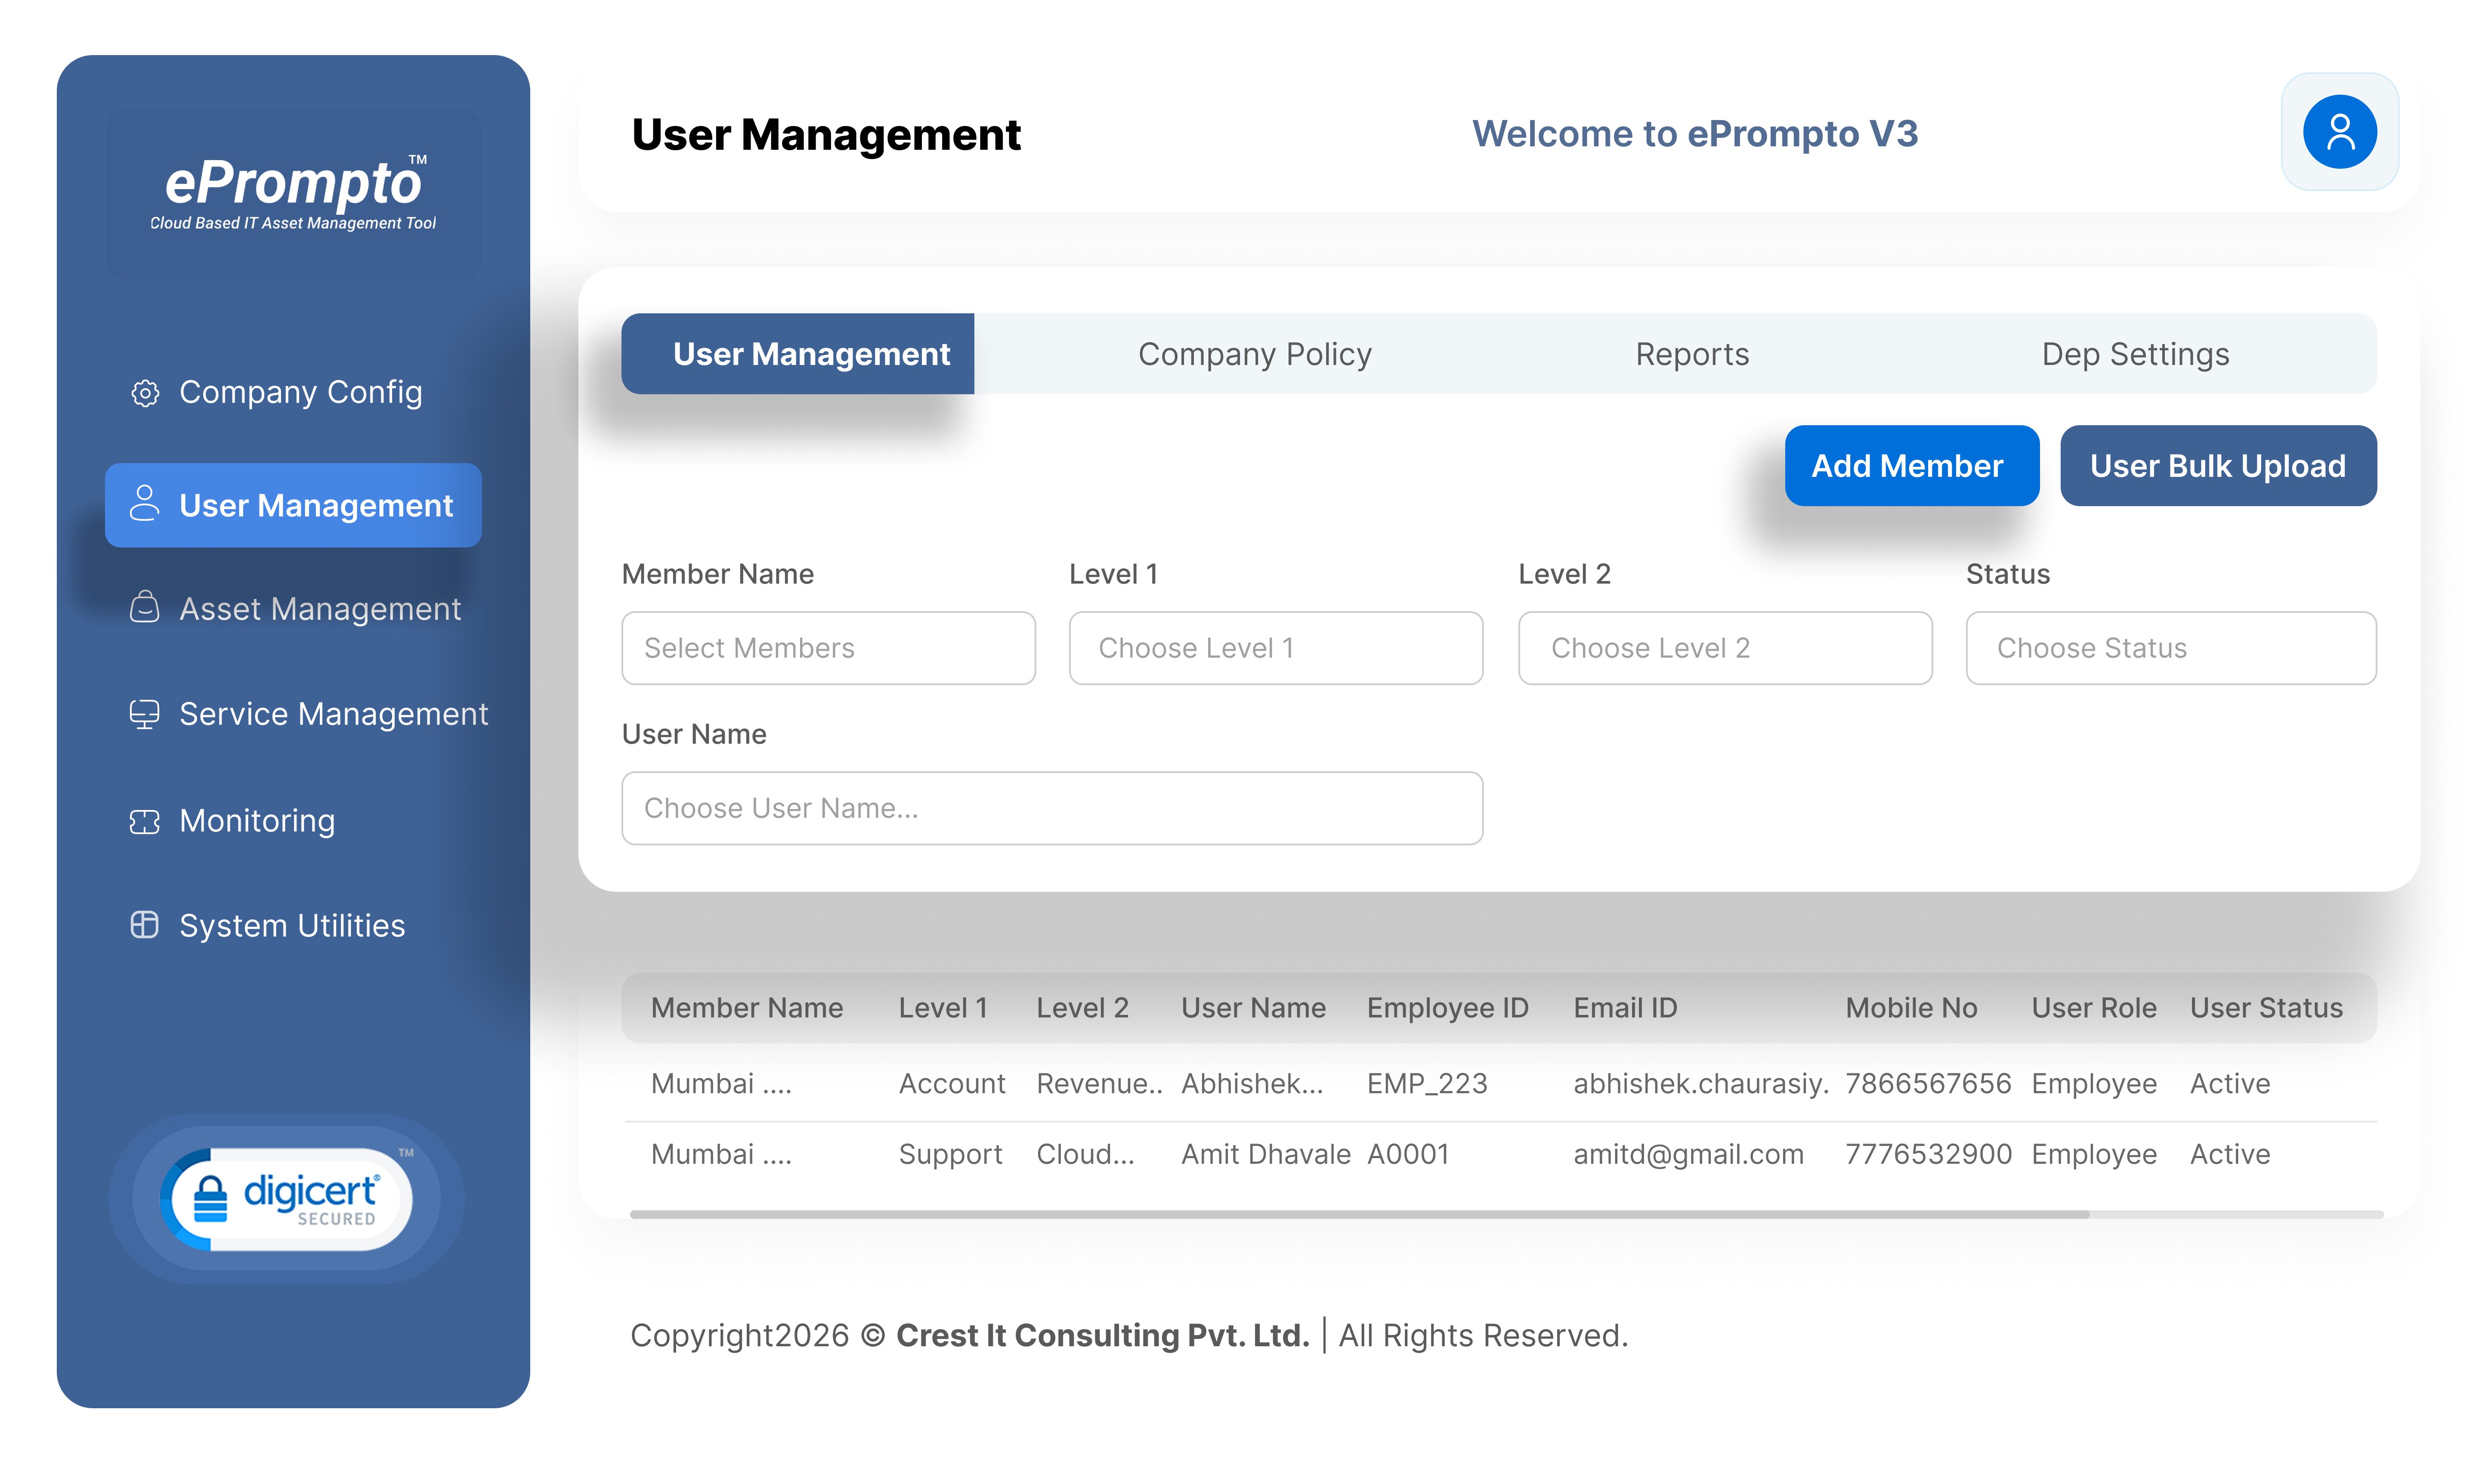
Task: Click the horizontal scrollbar under the table
Action: tap(1360, 1214)
